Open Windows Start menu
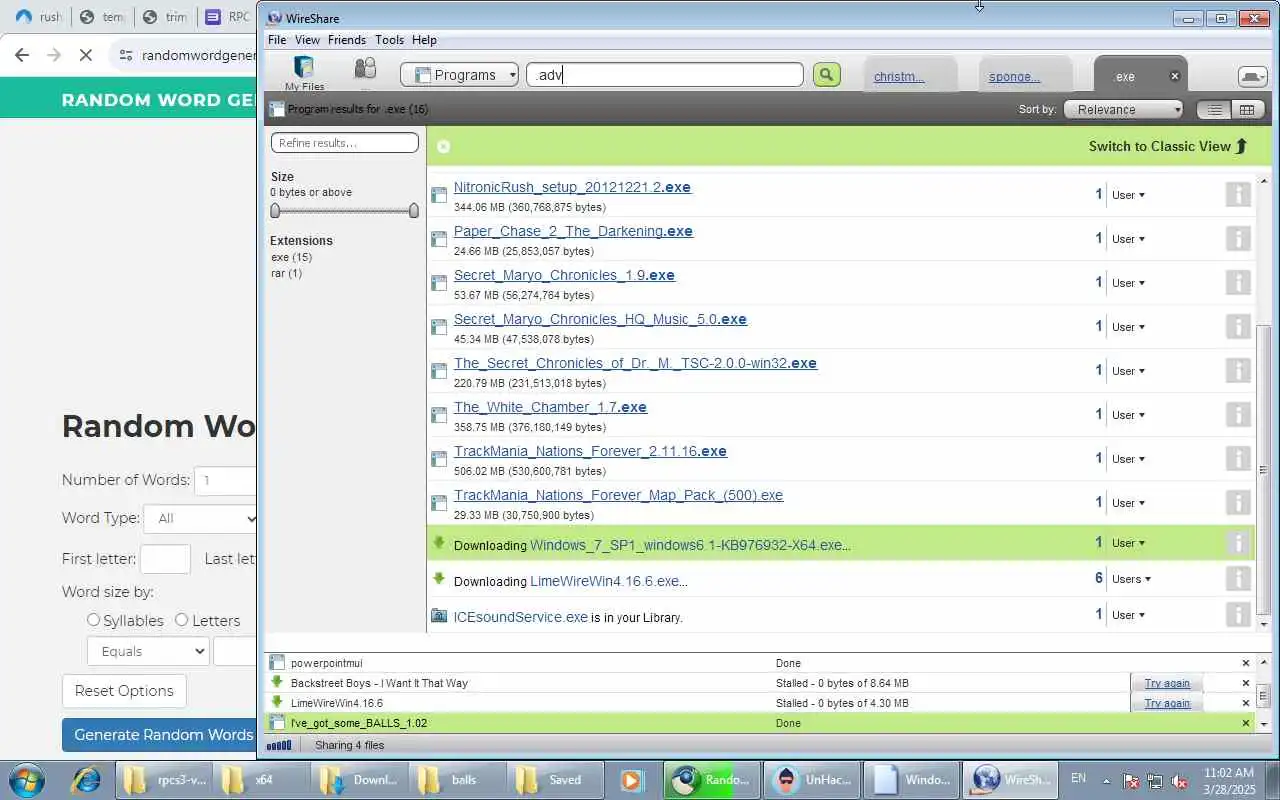Screen dimensions: 1280x800 (x=26, y=780)
